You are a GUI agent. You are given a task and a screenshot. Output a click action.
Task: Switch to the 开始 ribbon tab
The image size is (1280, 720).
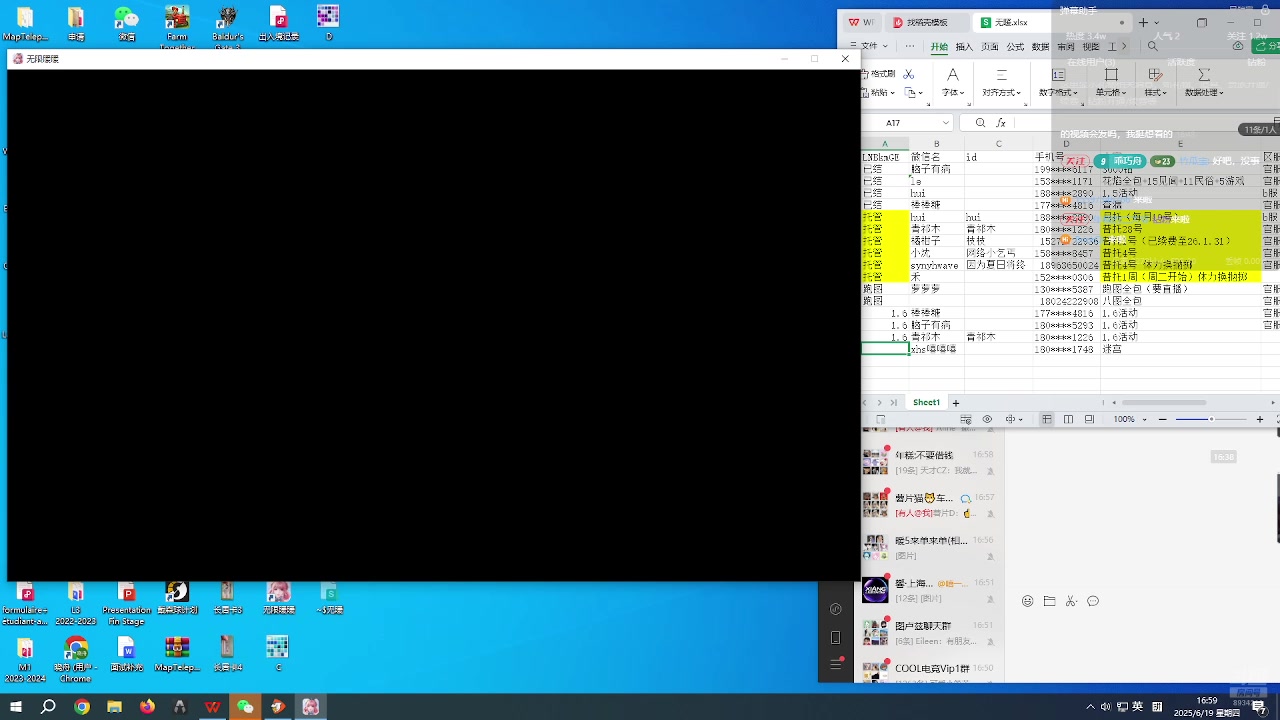tap(939, 46)
